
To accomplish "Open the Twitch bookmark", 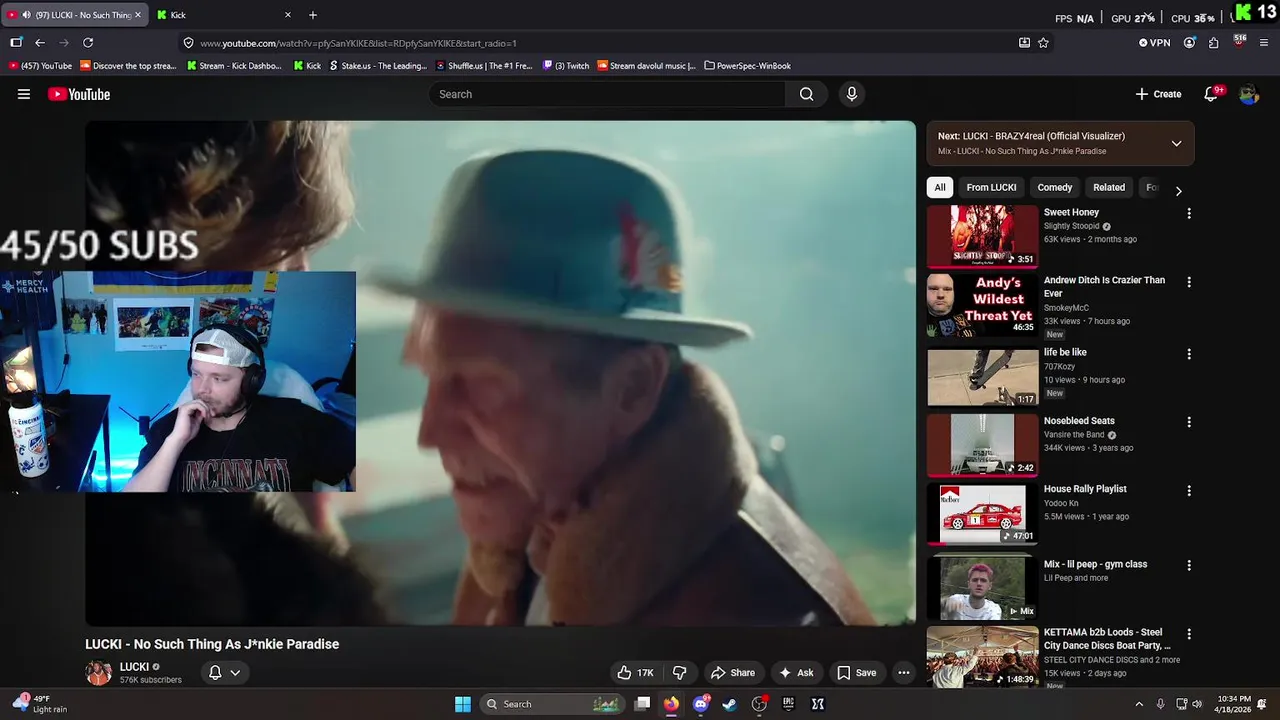I will point(566,66).
